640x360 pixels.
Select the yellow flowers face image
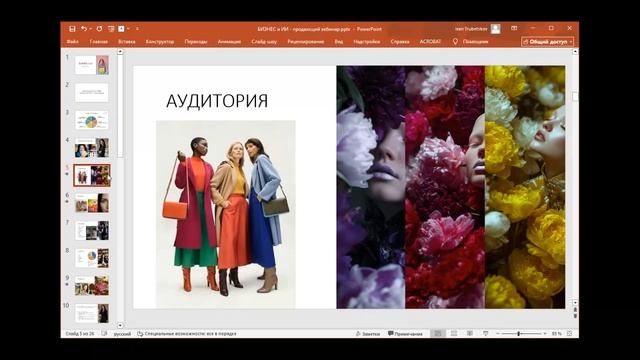coord(525,187)
